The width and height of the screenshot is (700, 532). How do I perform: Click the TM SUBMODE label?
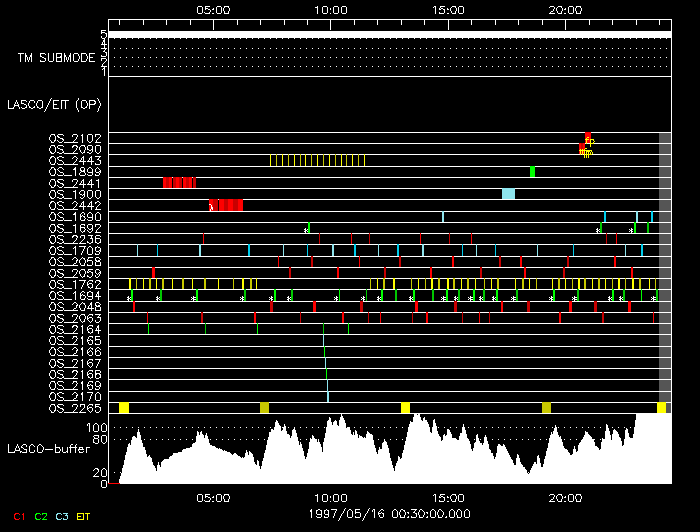coord(56,58)
